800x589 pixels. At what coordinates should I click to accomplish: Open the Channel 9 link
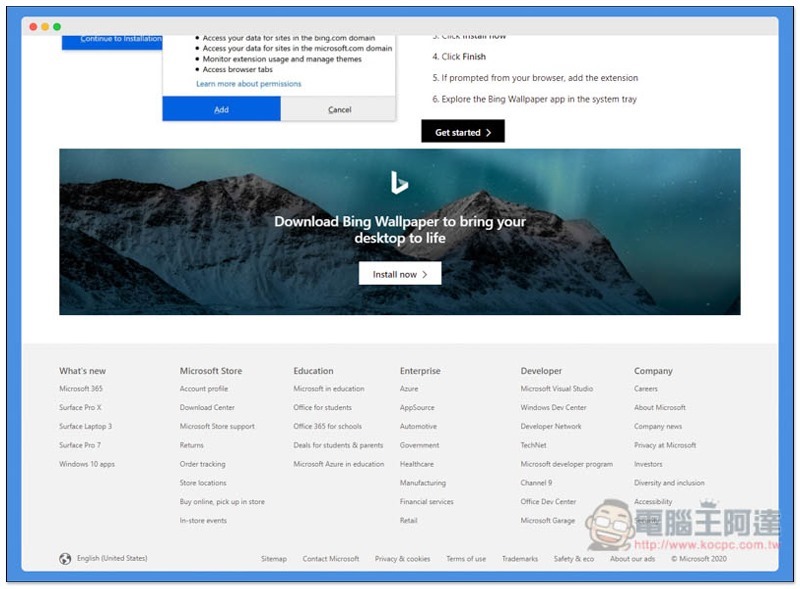[536, 483]
